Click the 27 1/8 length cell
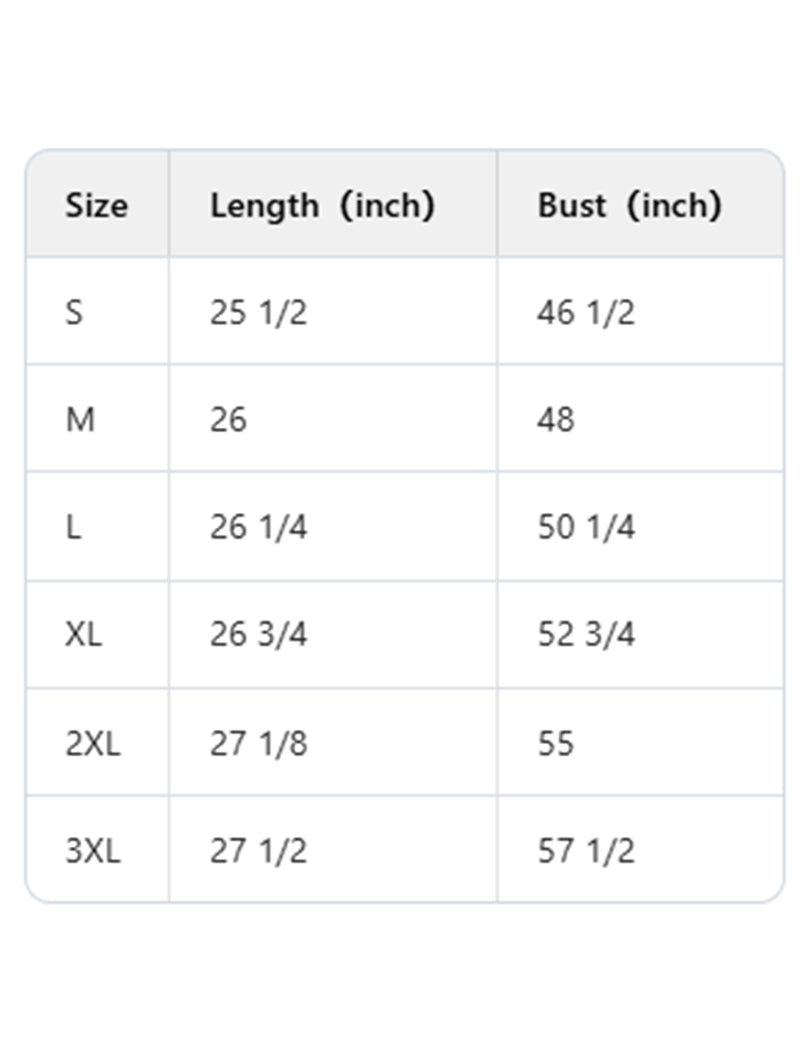 pos(258,743)
